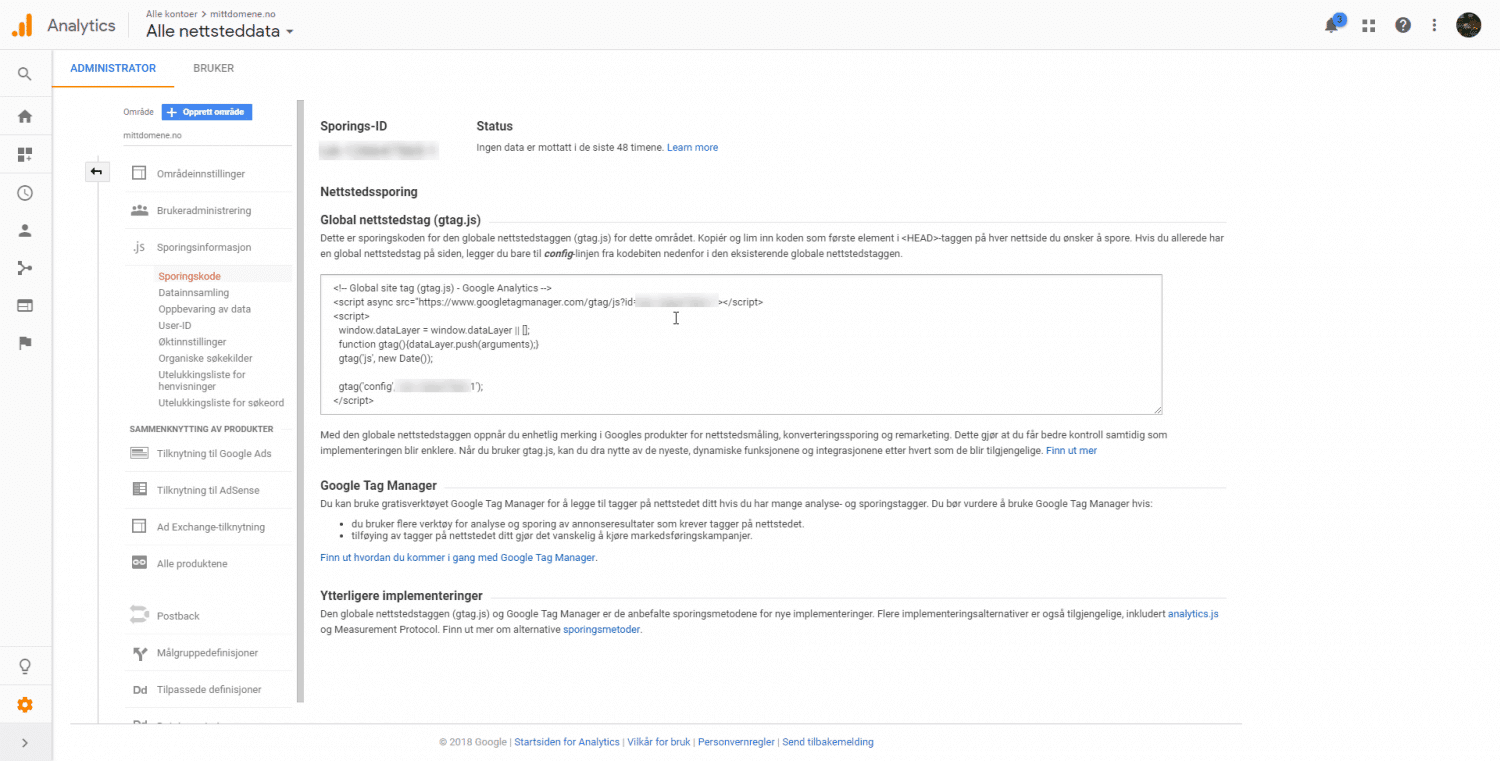Expand Målgruppedefinisjoner section
Screen dimensions: 1500x761
(209, 653)
